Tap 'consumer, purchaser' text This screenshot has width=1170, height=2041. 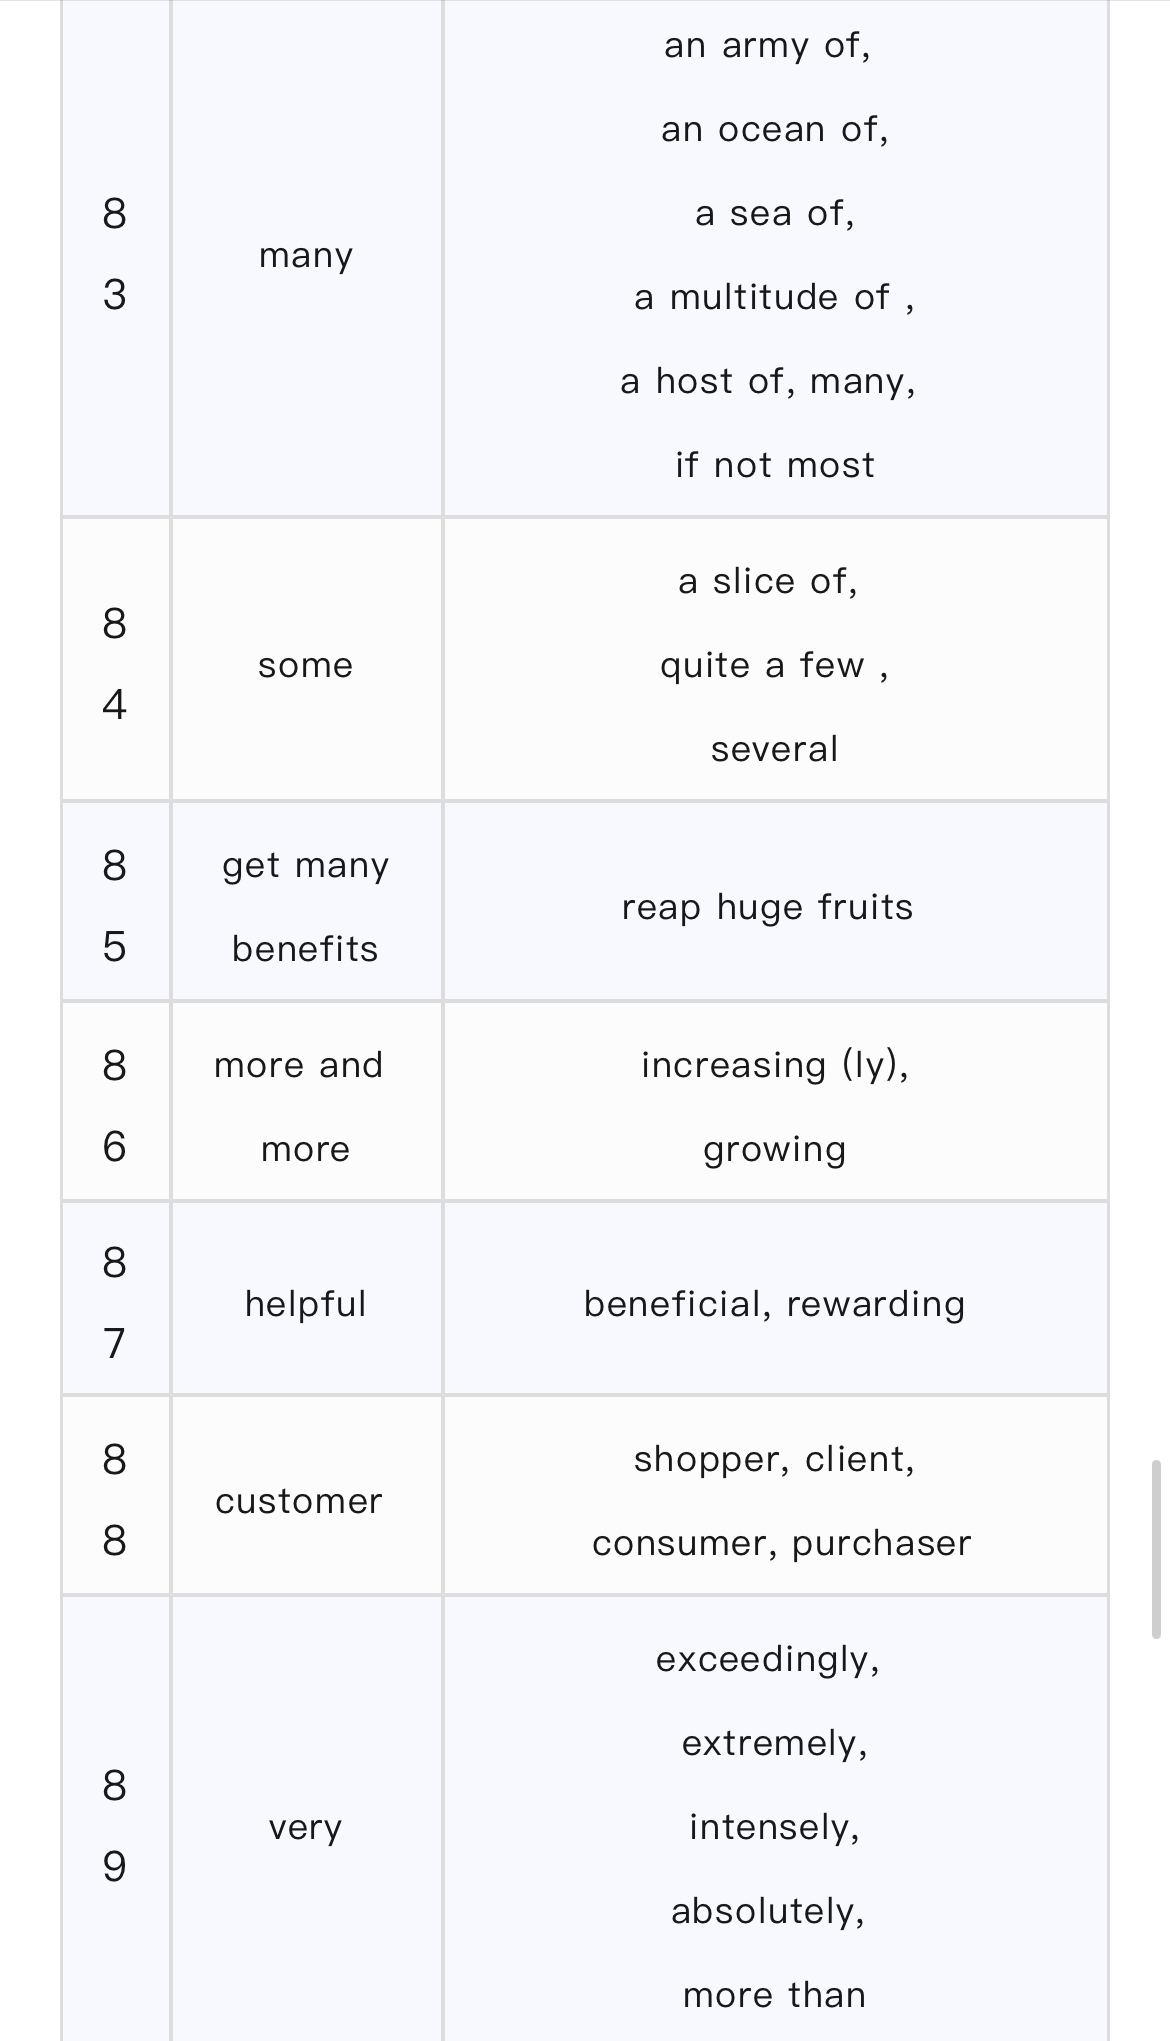pyautogui.click(x=781, y=1544)
